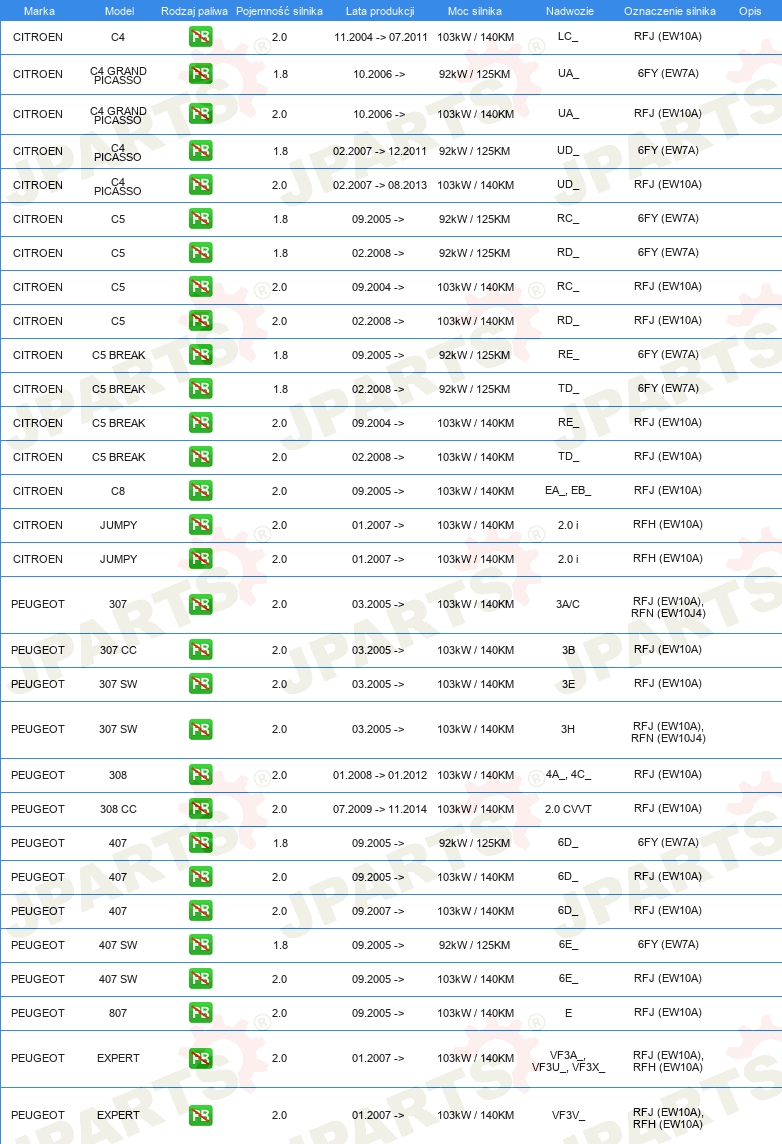Click the fuel icon in the C5 1.8 RD_ row
Screen dimensions: 782x1144
pyautogui.click(x=201, y=253)
